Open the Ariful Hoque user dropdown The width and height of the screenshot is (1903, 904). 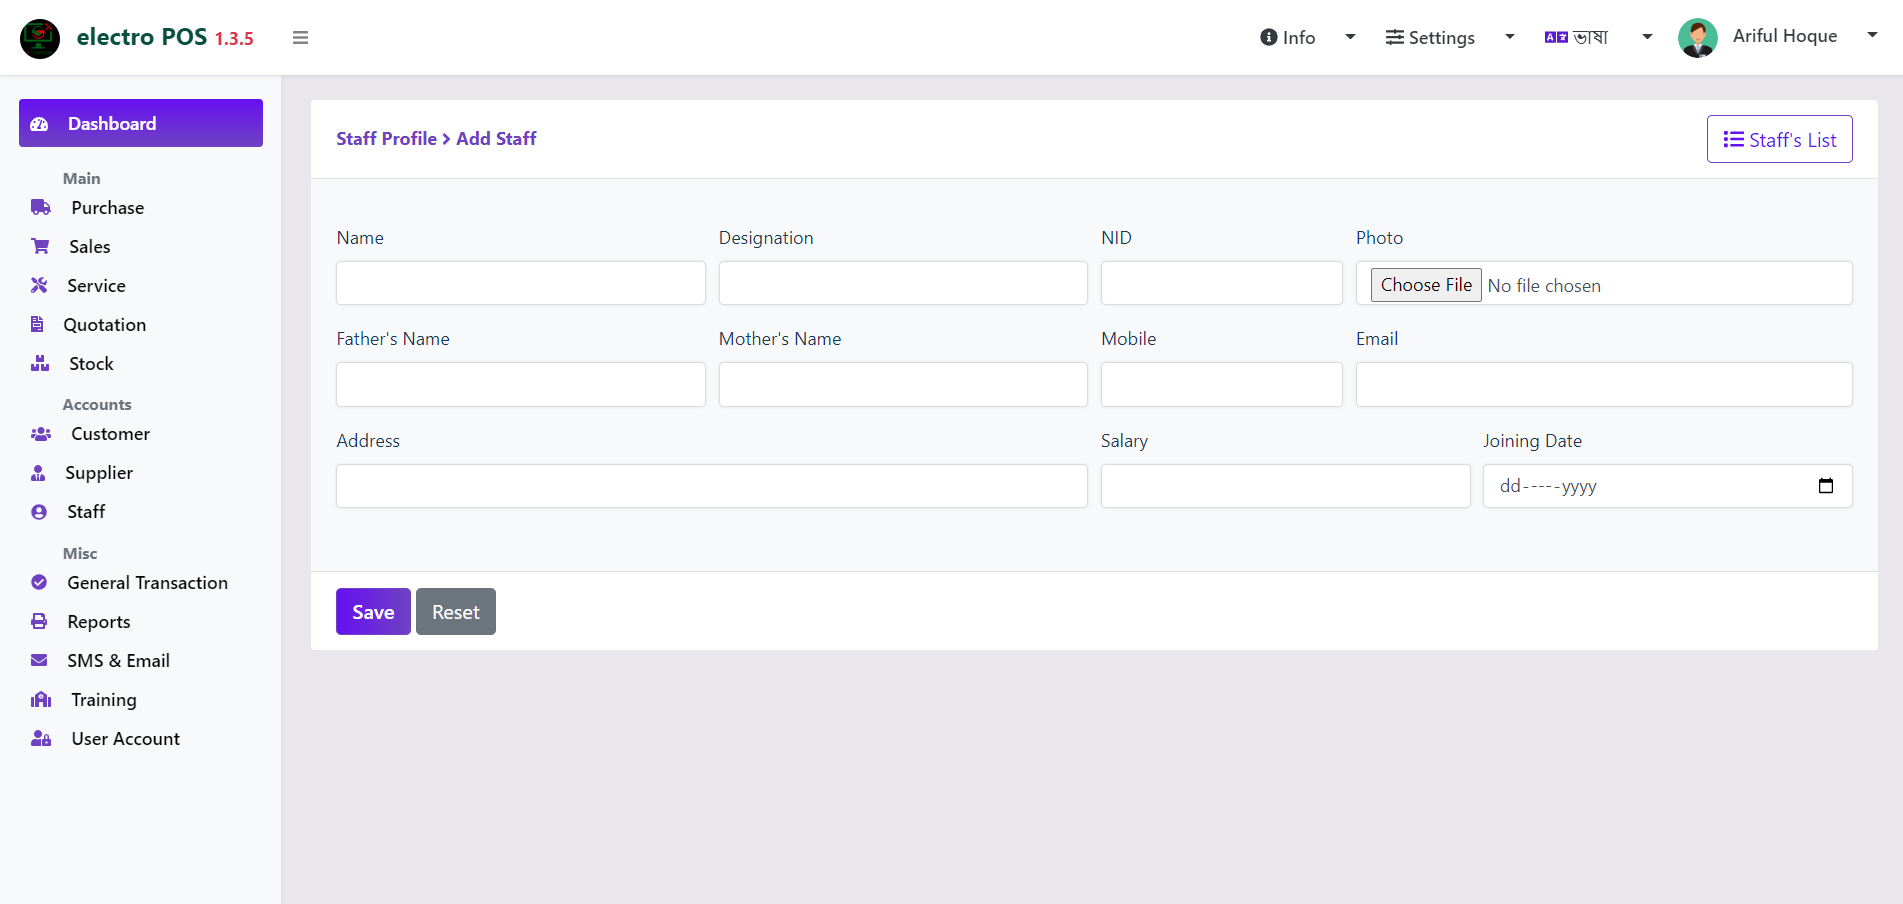pyautogui.click(x=1778, y=37)
